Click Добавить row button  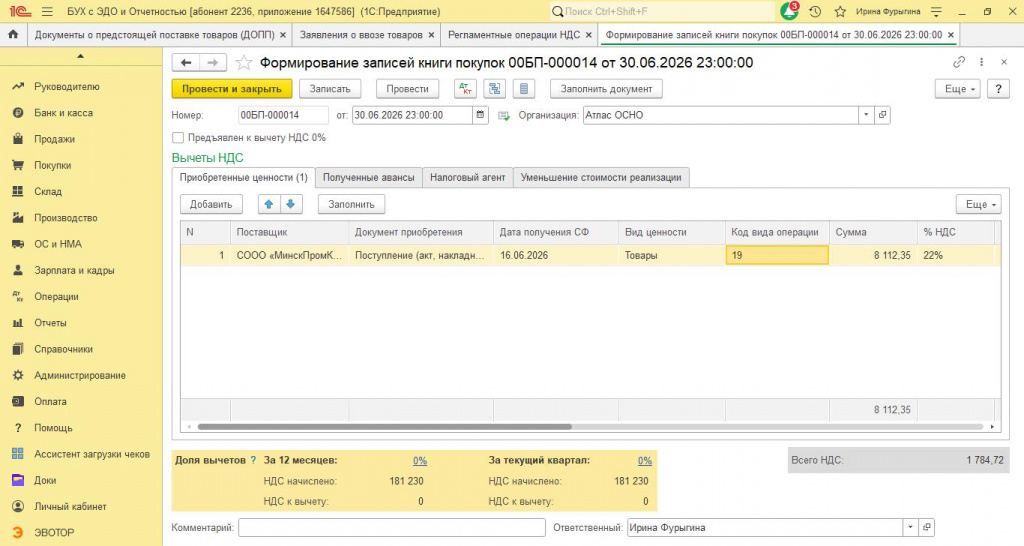[x=211, y=204]
